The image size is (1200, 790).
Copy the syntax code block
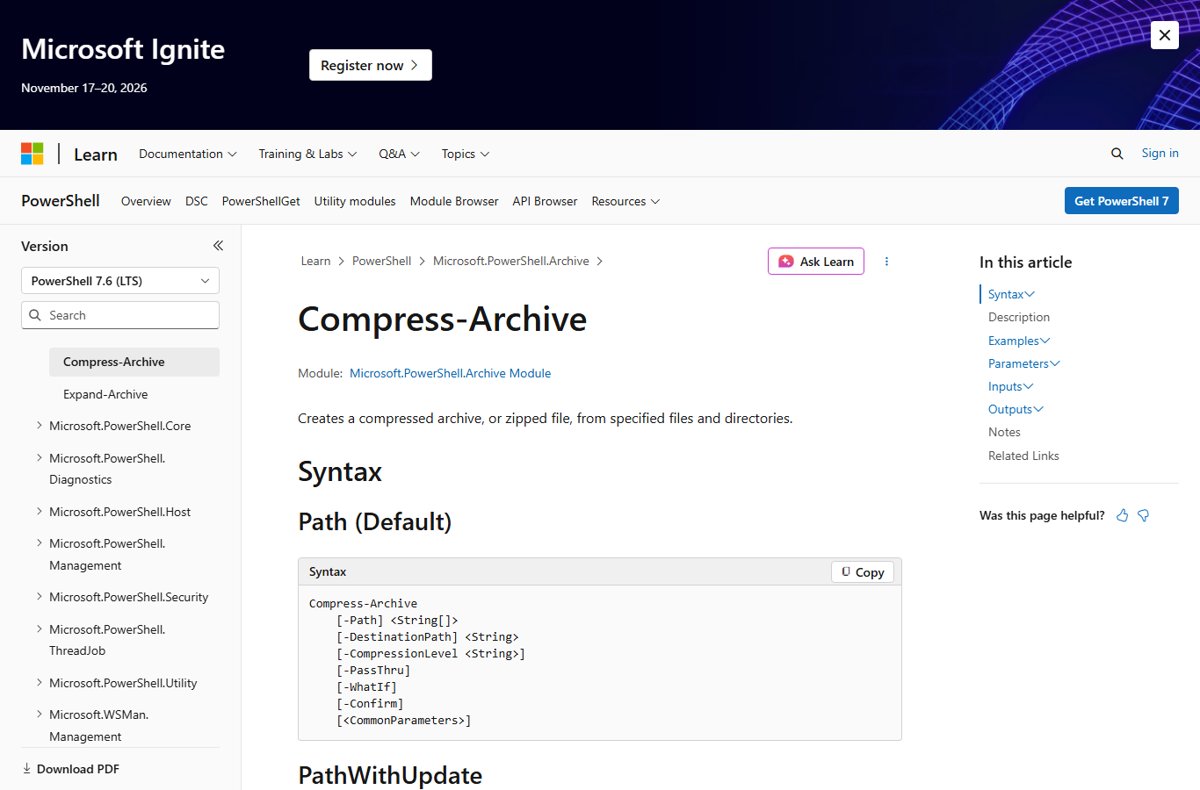[x=862, y=572]
